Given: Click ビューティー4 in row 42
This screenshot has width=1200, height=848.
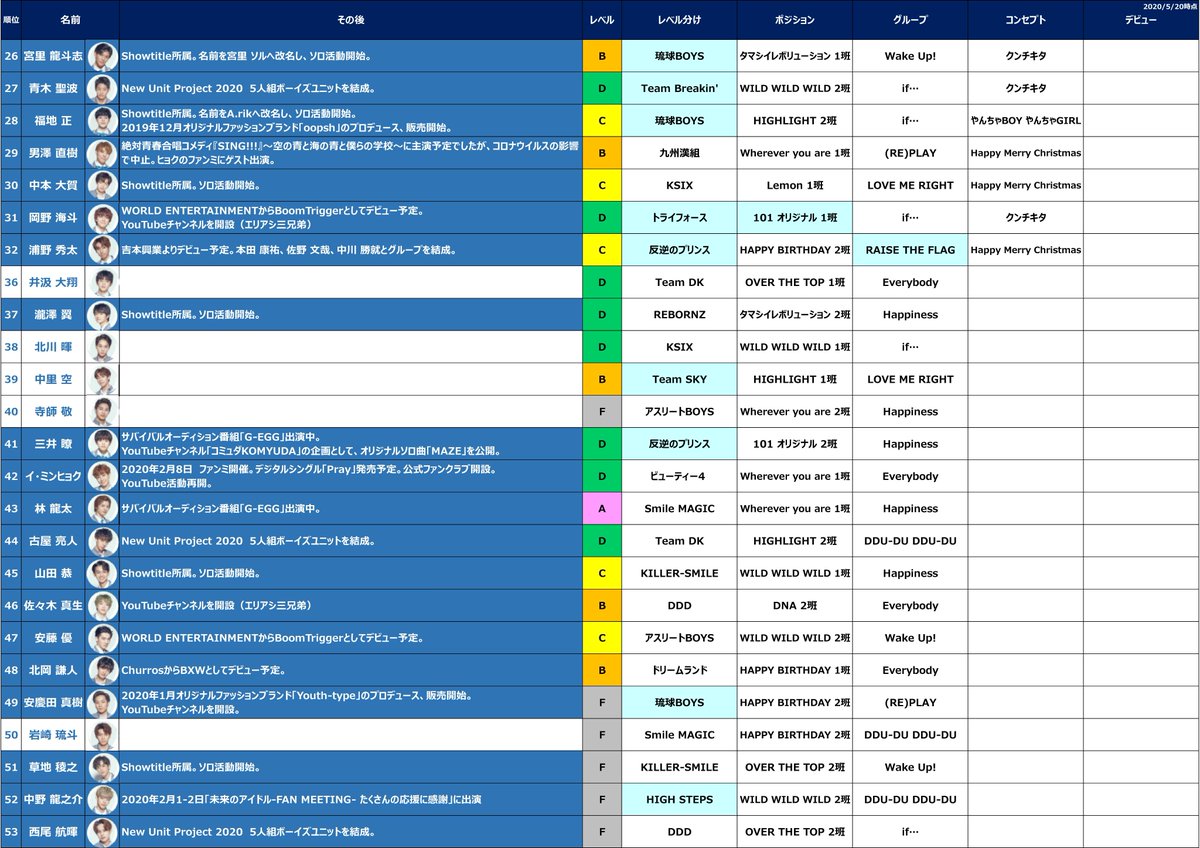Looking at the screenshot, I should [x=679, y=476].
